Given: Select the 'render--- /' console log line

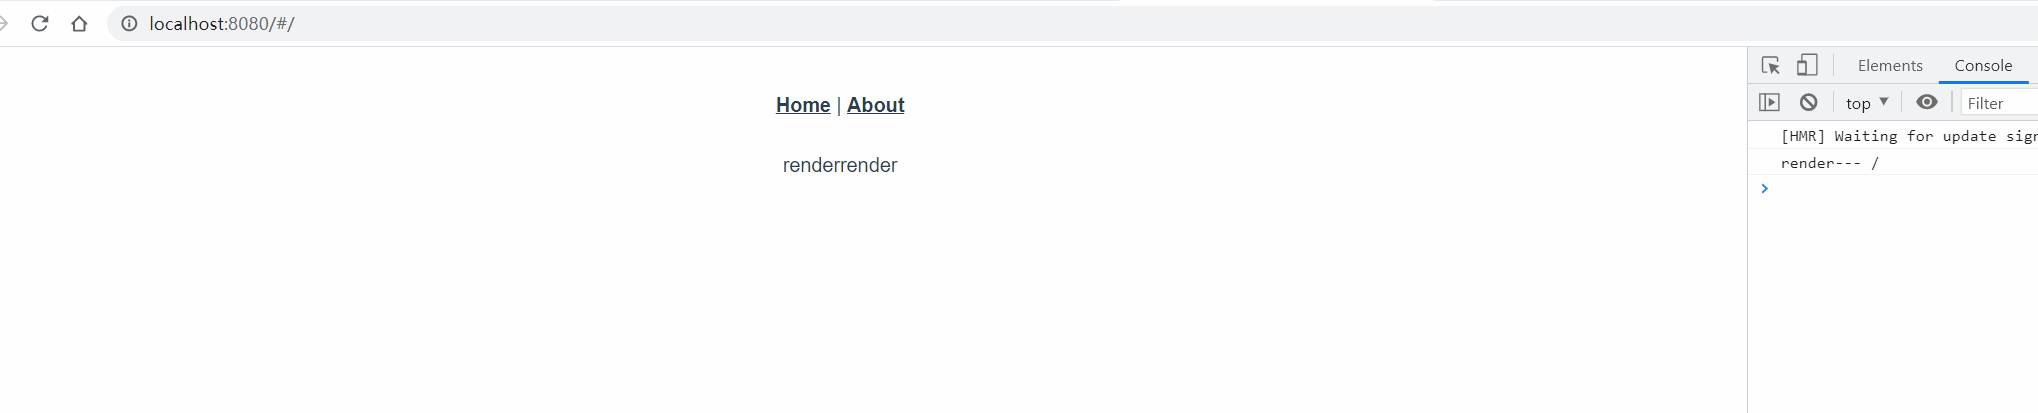Looking at the screenshot, I should tap(1829, 163).
